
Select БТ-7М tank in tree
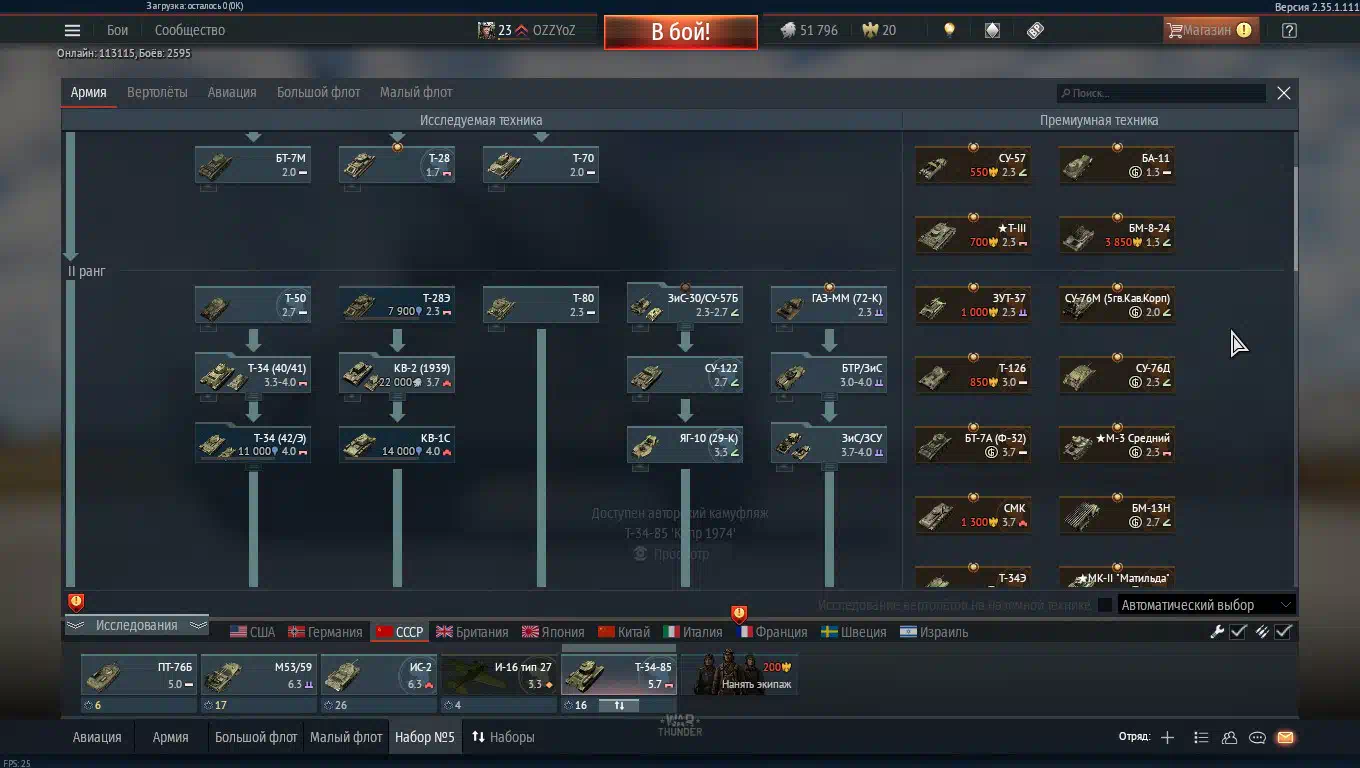pyautogui.click(x=253, y=165)
